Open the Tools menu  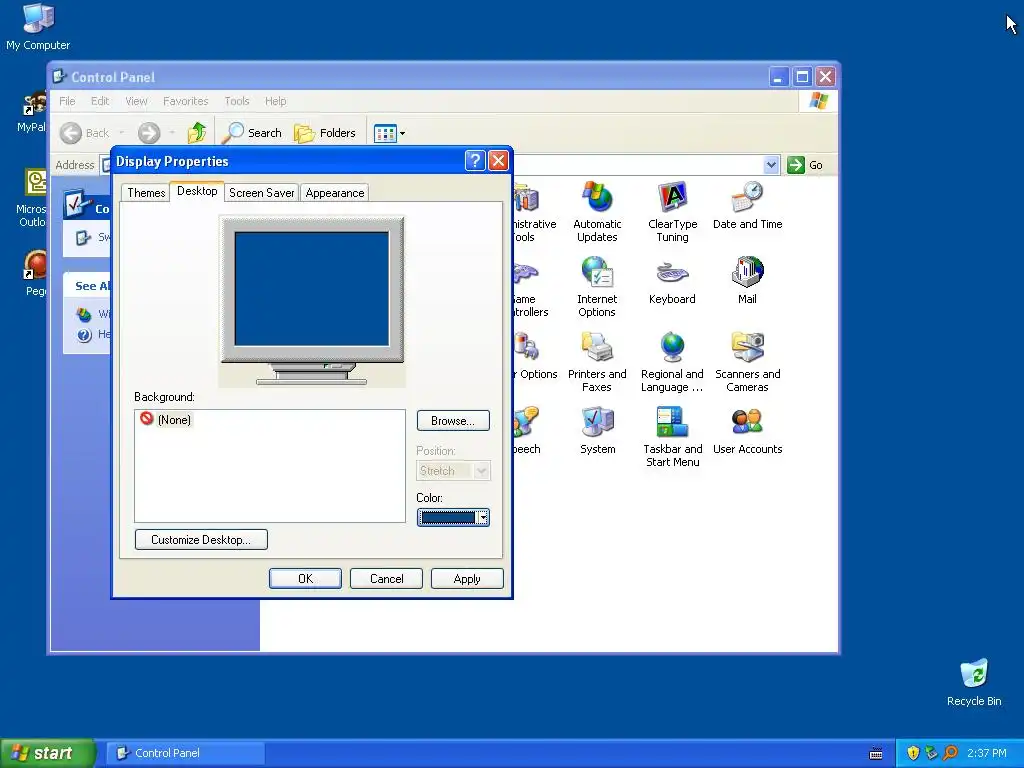point(237,101)
